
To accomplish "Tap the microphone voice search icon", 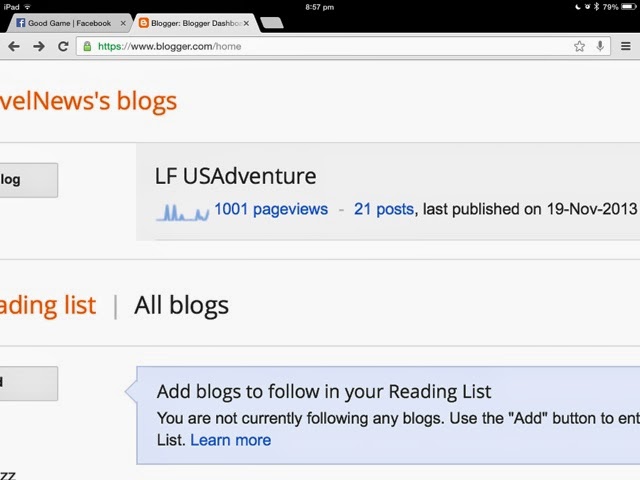I will (600, 46).
